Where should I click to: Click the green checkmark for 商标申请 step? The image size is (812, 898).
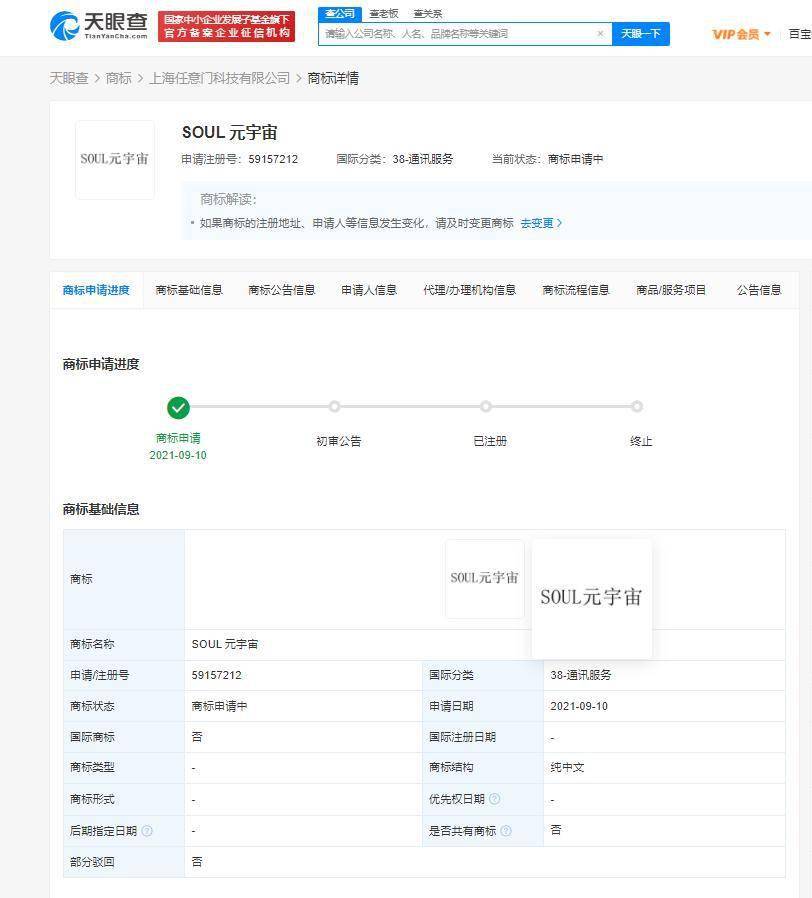point(178,407)
